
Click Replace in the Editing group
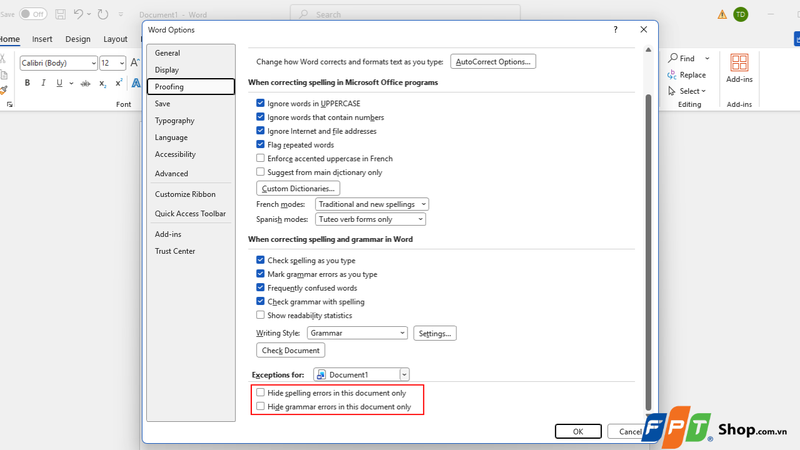click(687, 74)
